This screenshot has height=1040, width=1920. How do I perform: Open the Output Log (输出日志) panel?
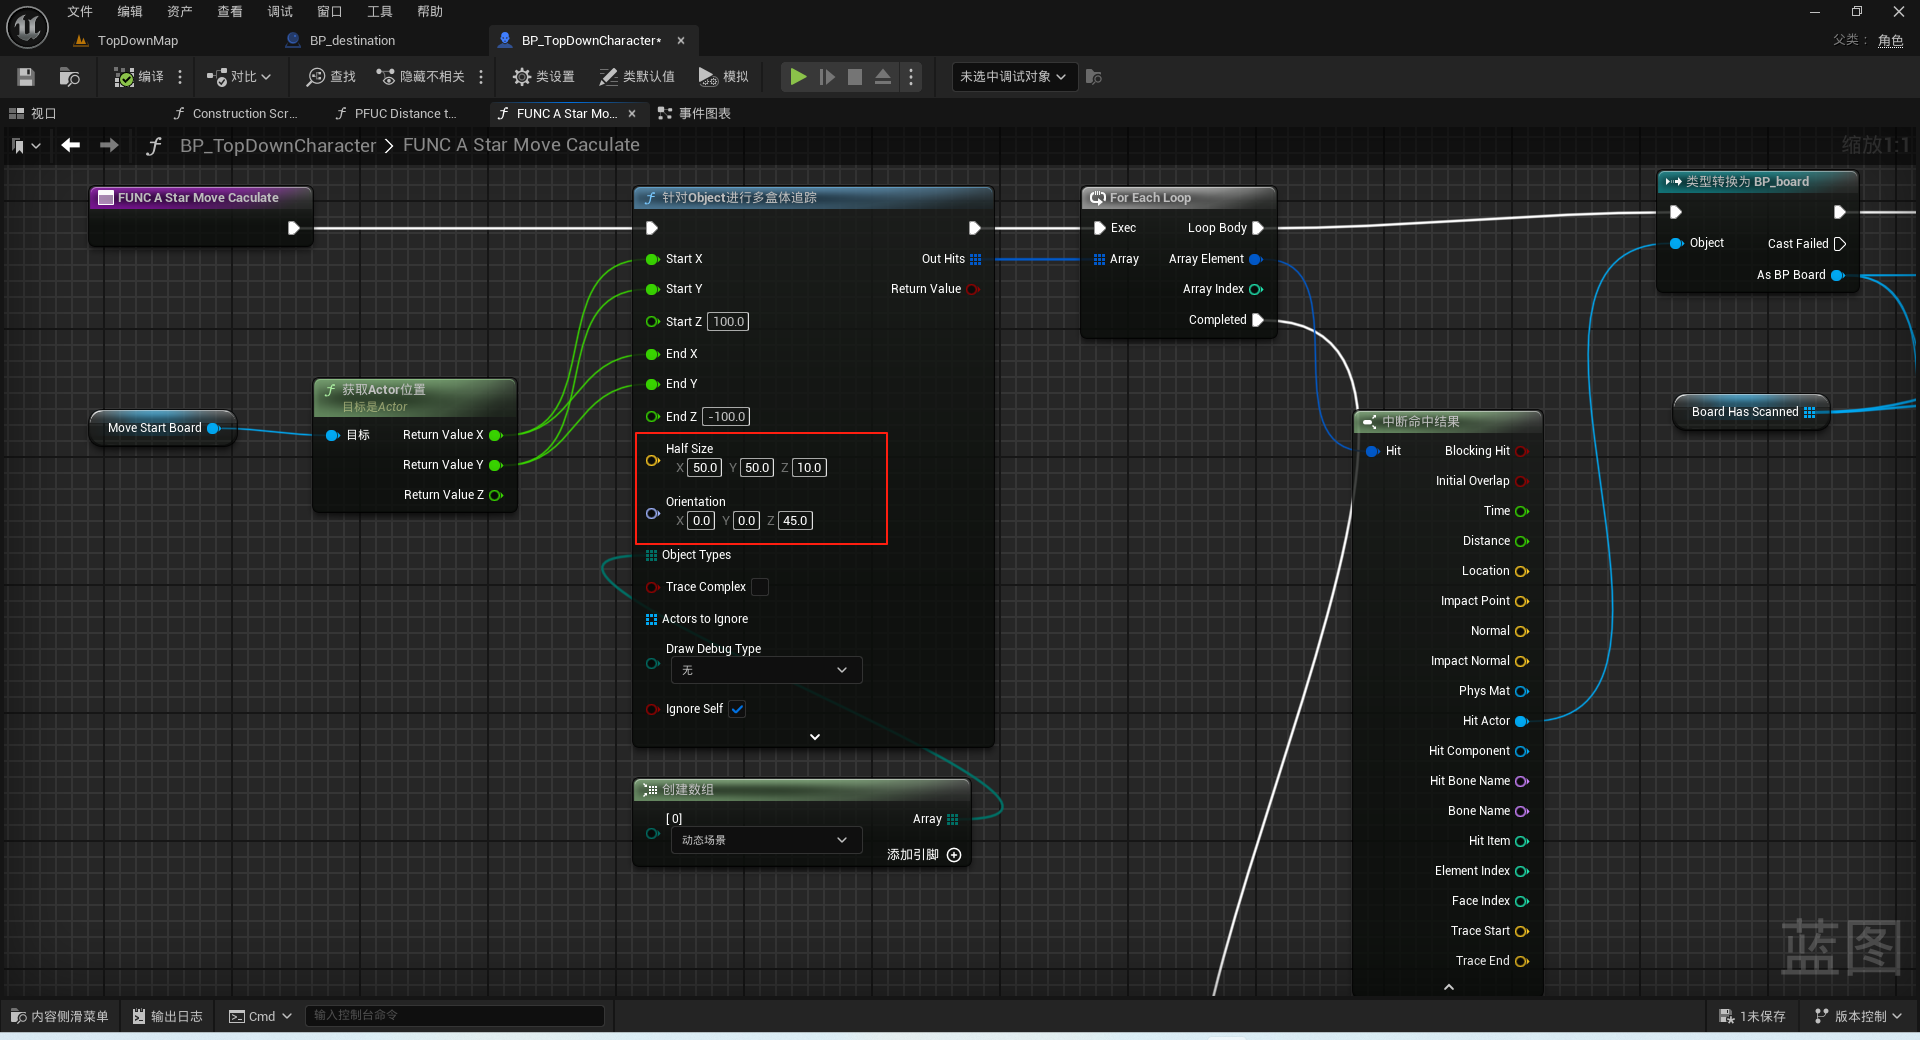coord(168,1016)
